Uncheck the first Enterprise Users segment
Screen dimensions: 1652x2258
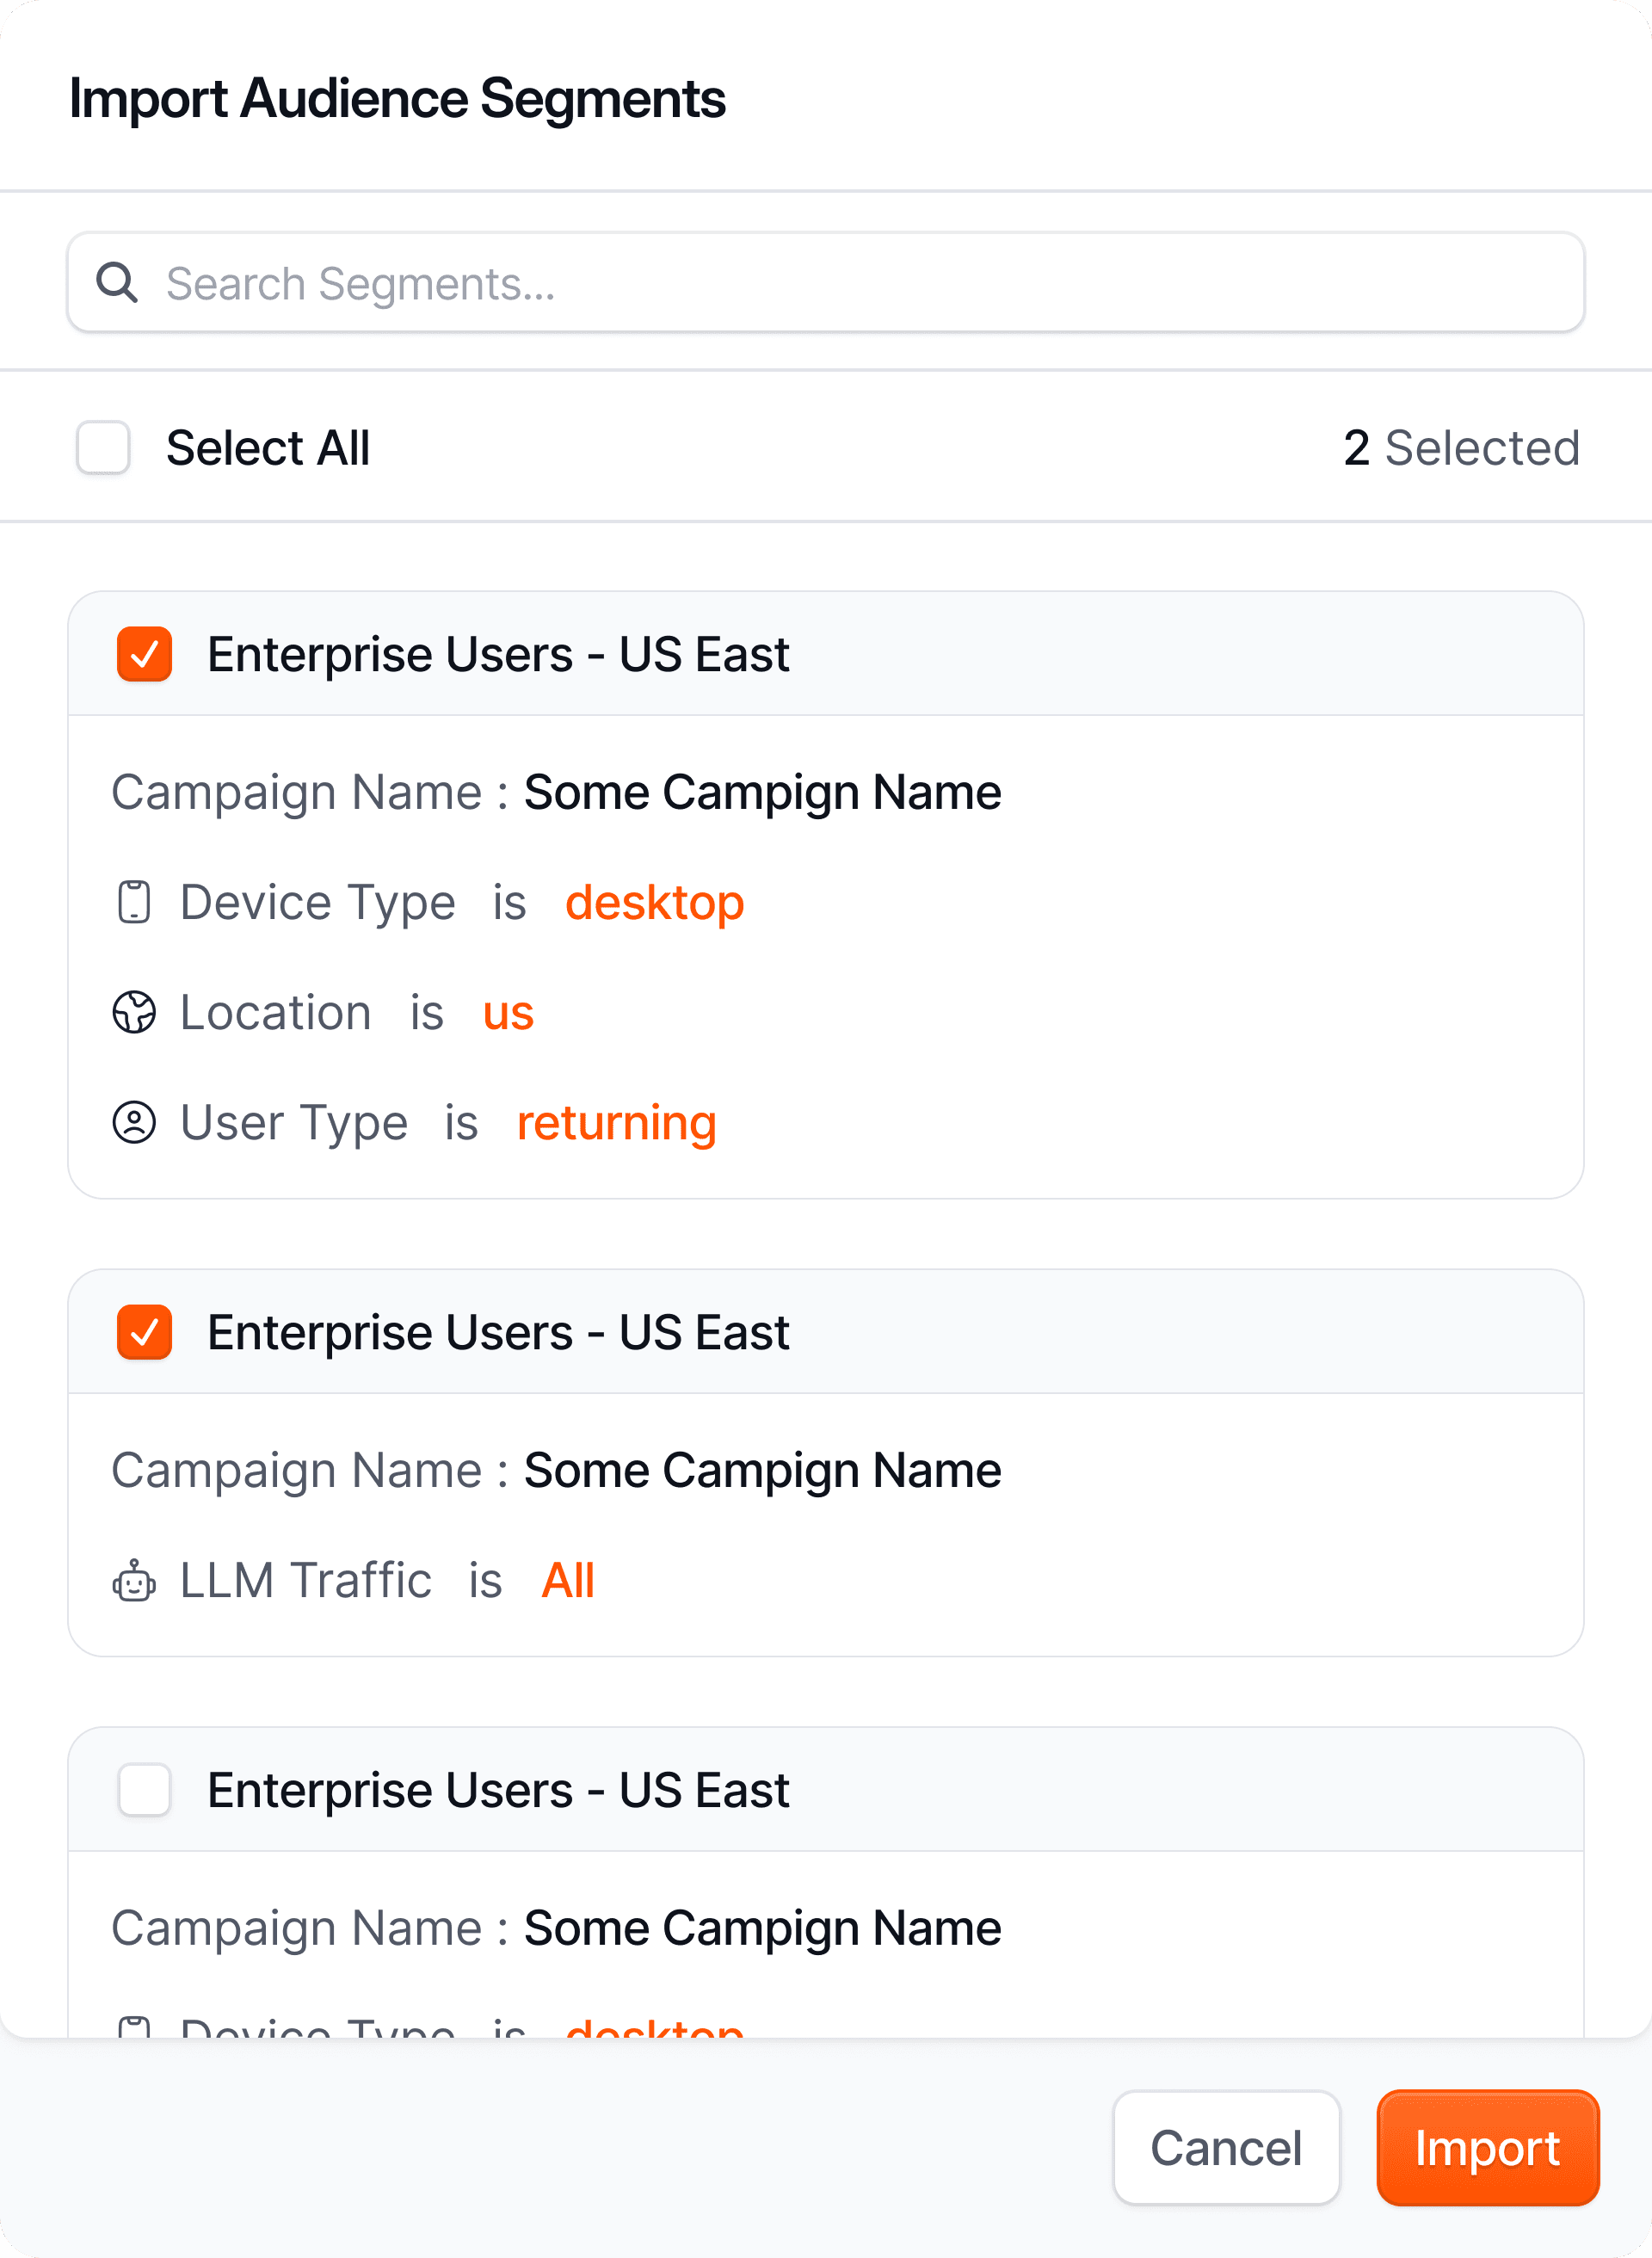(x=145, y=654)
